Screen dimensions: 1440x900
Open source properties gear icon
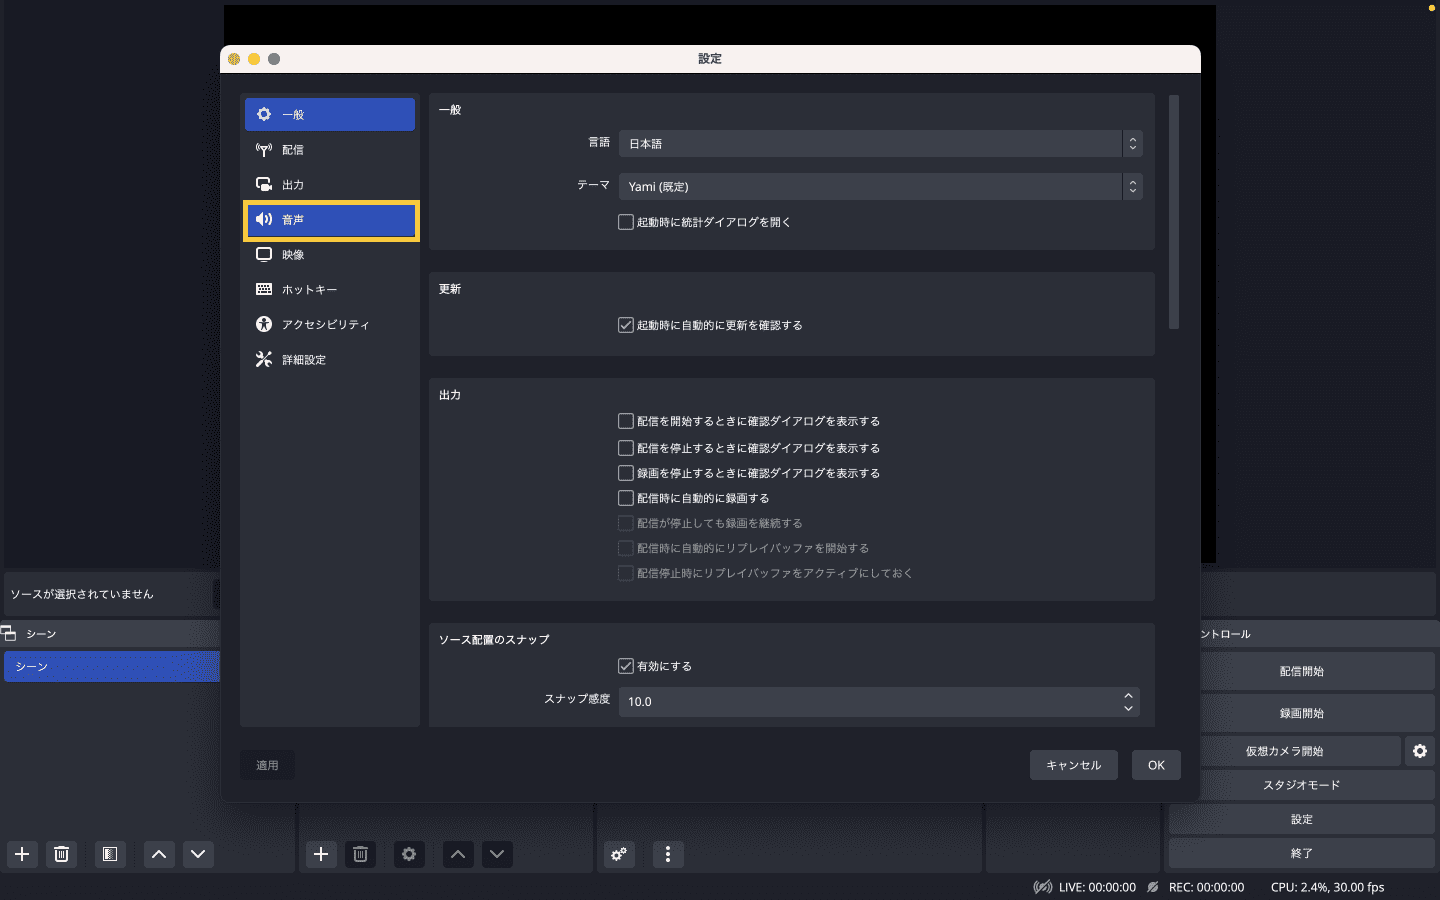(x=409, y=854)
